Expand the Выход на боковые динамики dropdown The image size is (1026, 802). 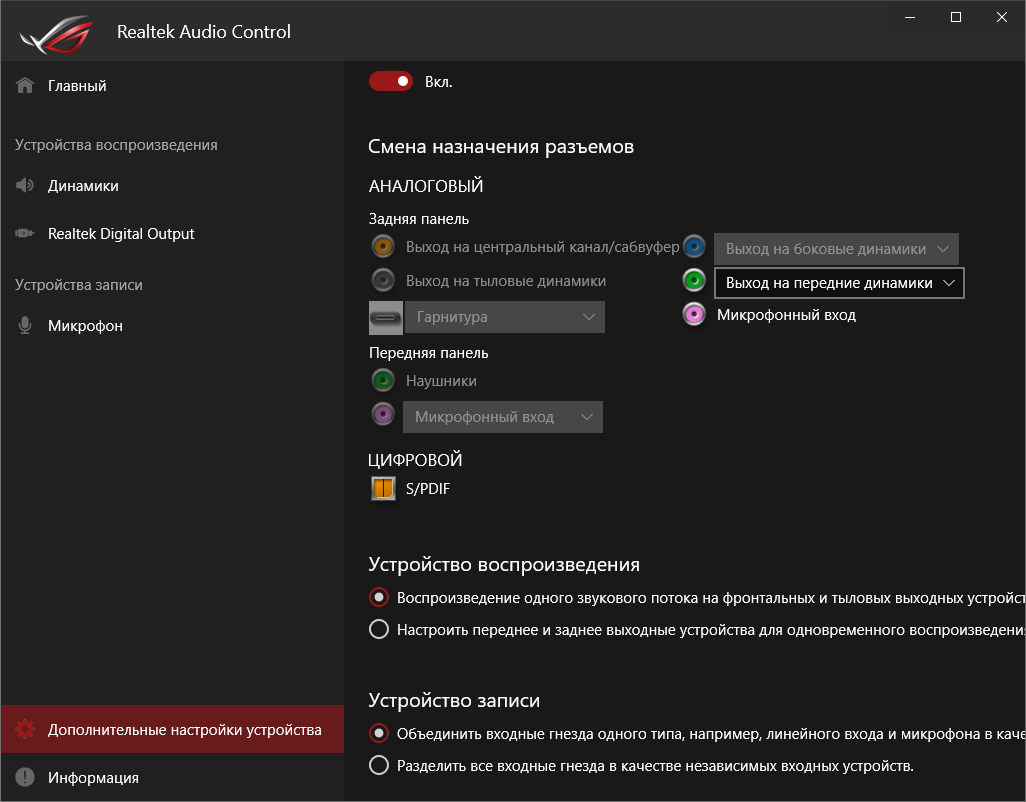[x=836, y=249]
